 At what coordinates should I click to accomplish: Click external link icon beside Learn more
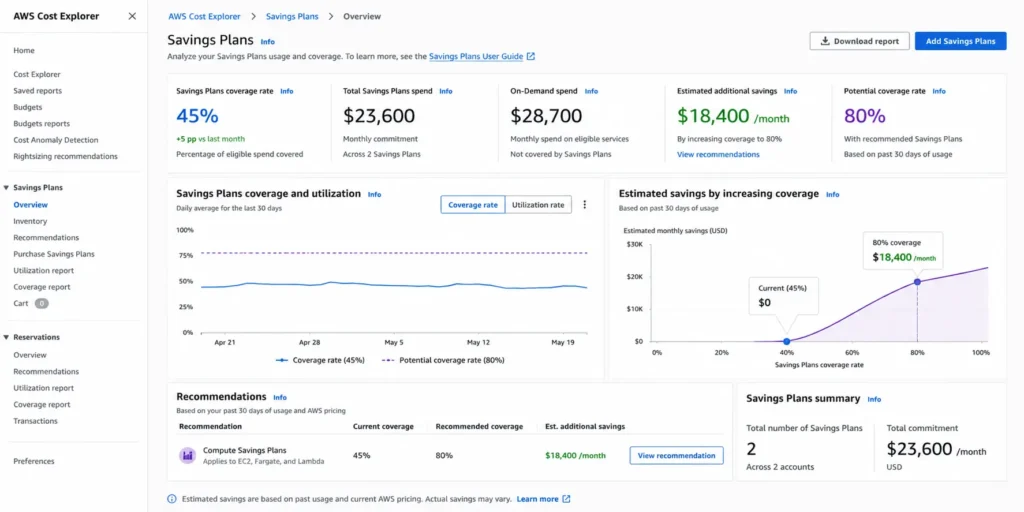pos(566,499)
